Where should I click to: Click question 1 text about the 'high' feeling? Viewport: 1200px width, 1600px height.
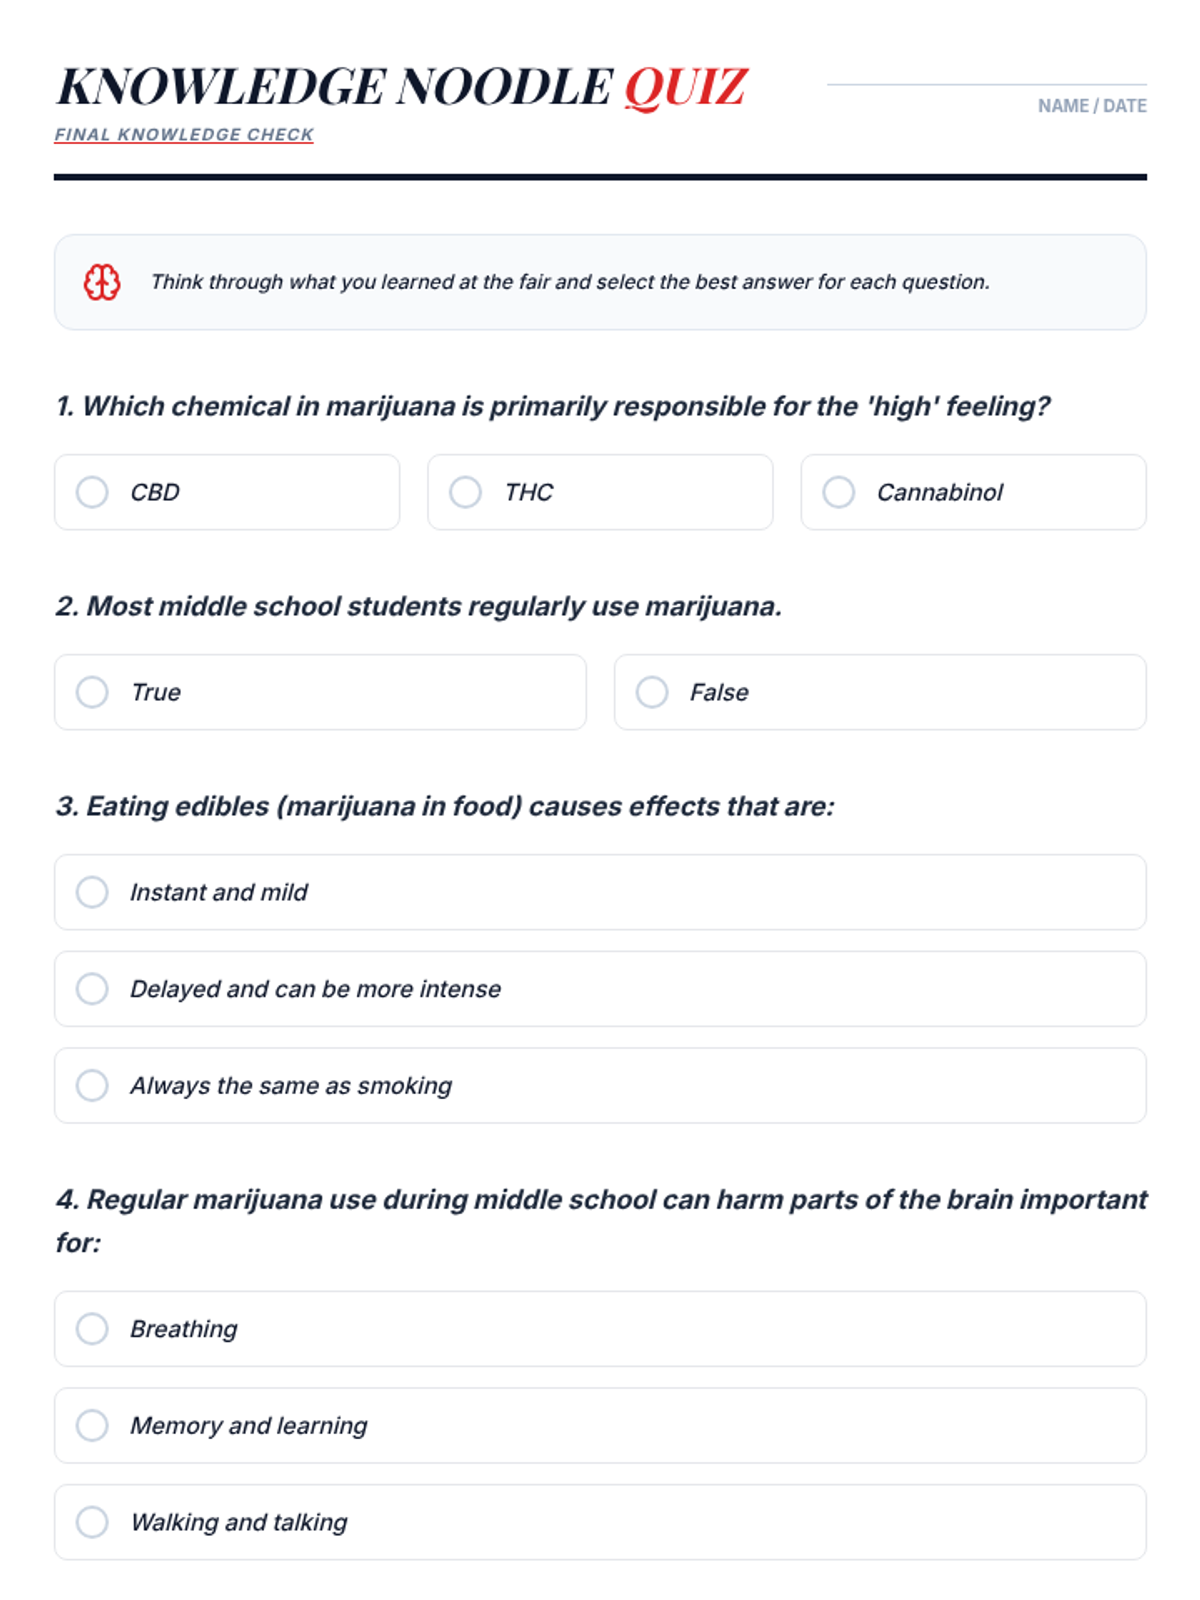click(553, 406)
